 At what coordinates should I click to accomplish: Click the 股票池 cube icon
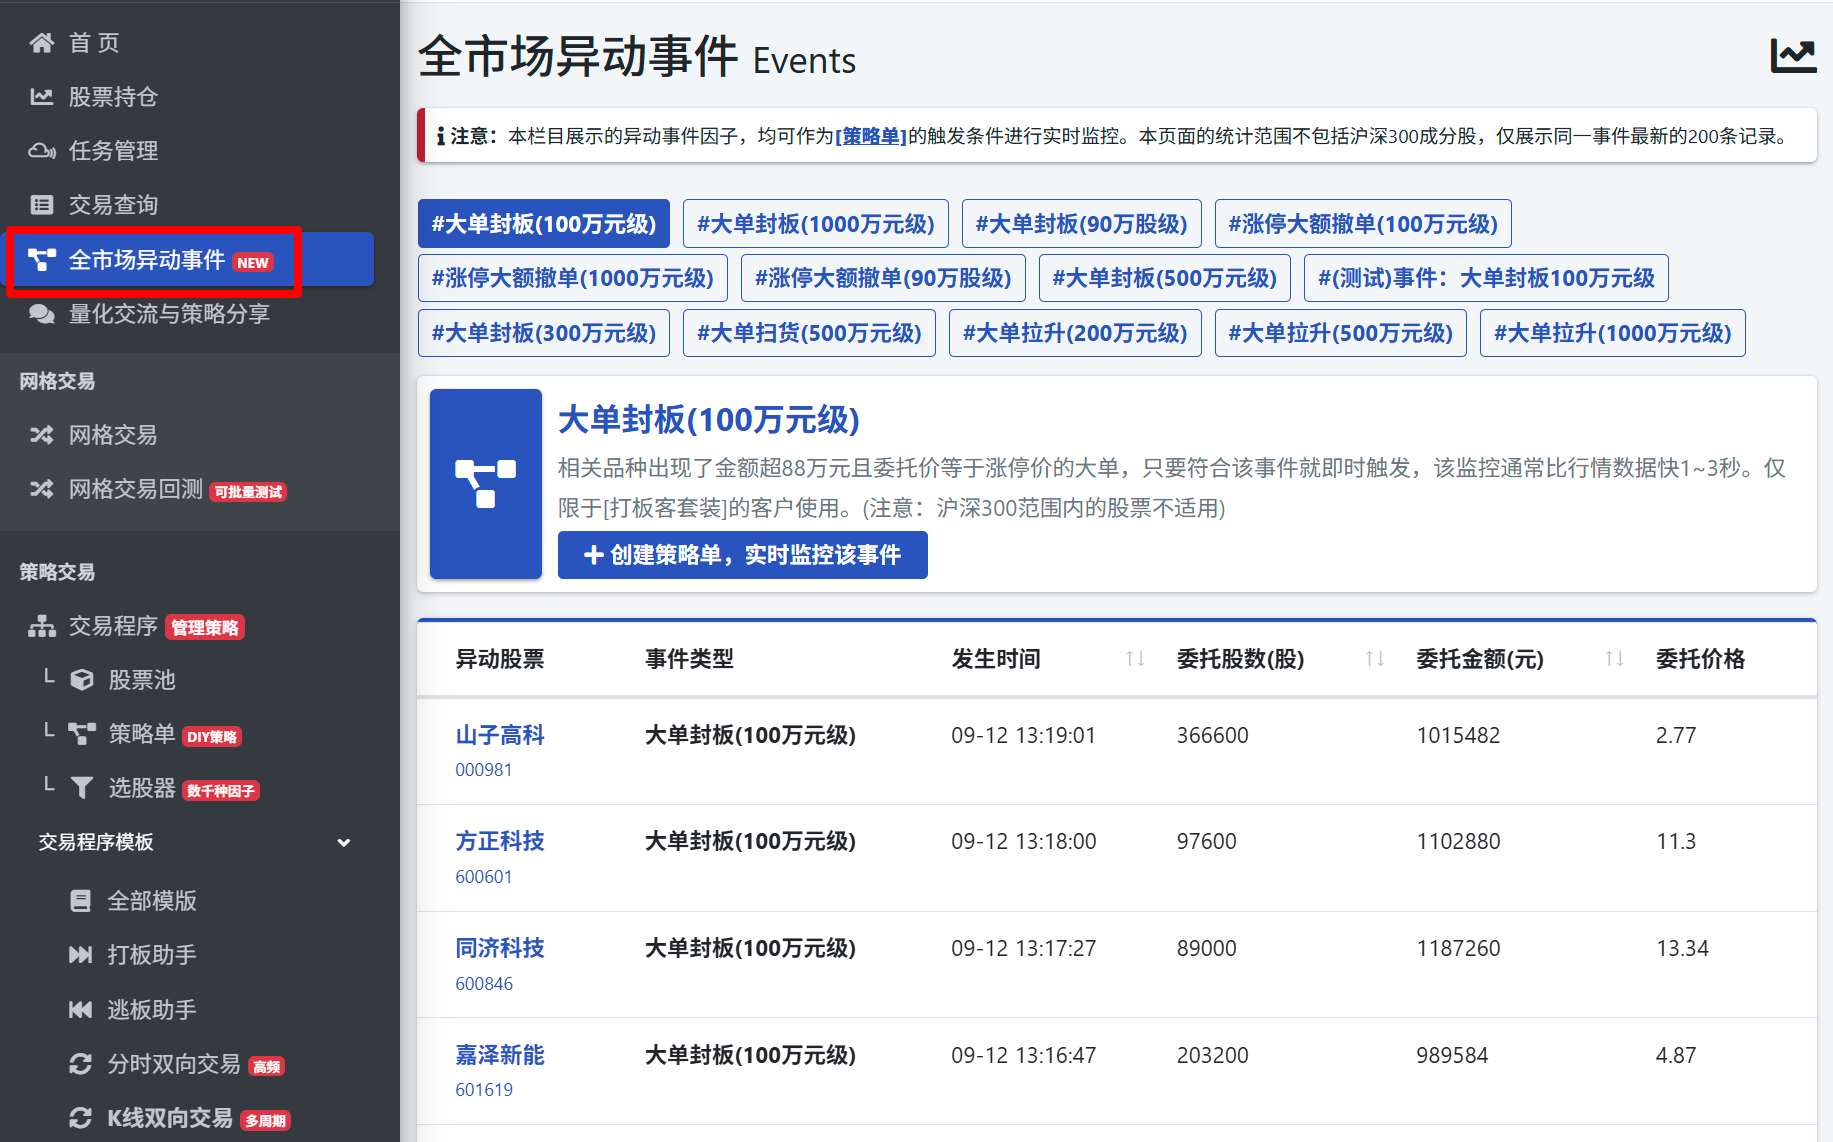tap(82, 680)
